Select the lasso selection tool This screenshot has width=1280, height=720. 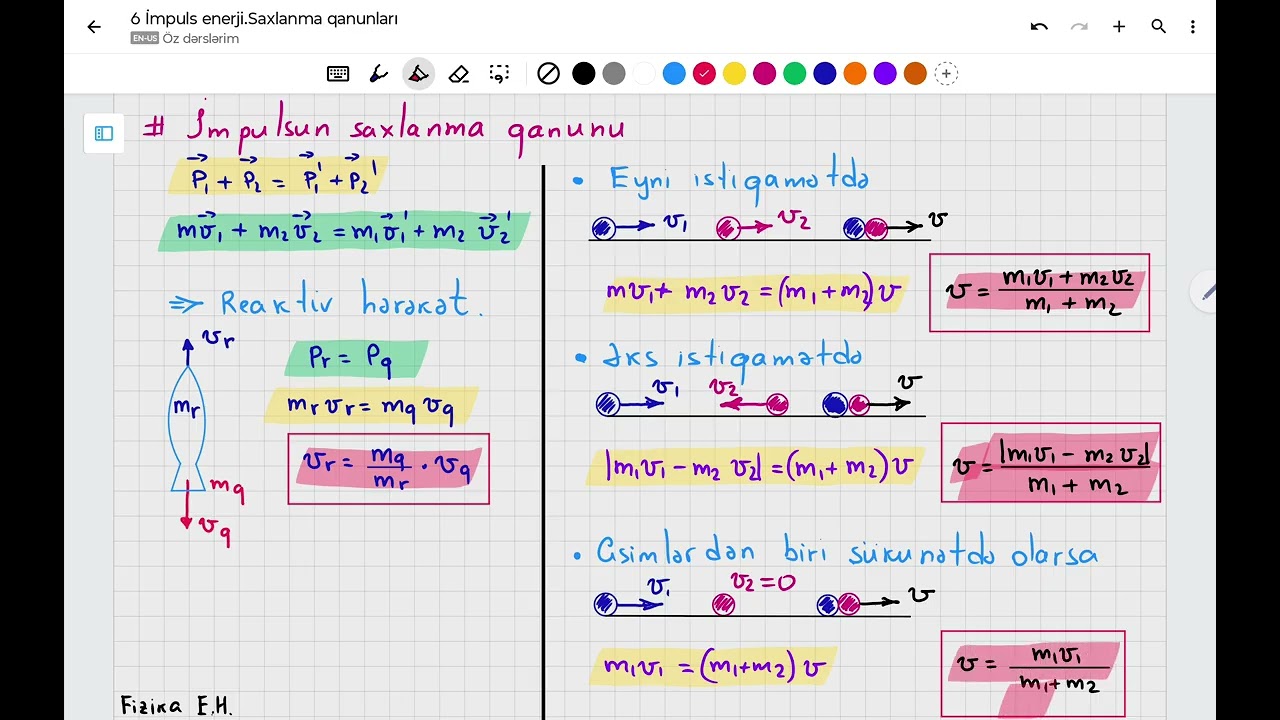[x=499, y=73]
